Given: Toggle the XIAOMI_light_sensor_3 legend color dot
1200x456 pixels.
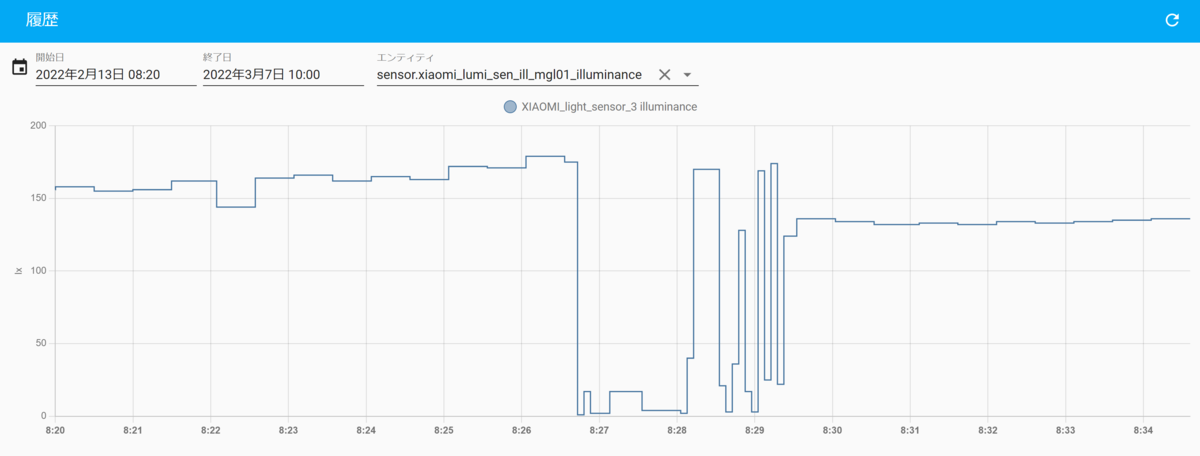Looking at the screenshot, I should click(x=510, y=106).
